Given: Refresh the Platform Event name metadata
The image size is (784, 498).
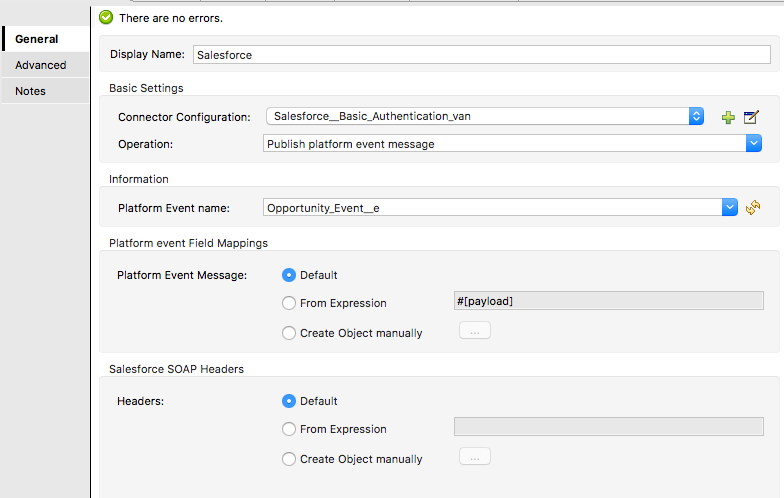Looking at the screenshot, I should [753, 207].
